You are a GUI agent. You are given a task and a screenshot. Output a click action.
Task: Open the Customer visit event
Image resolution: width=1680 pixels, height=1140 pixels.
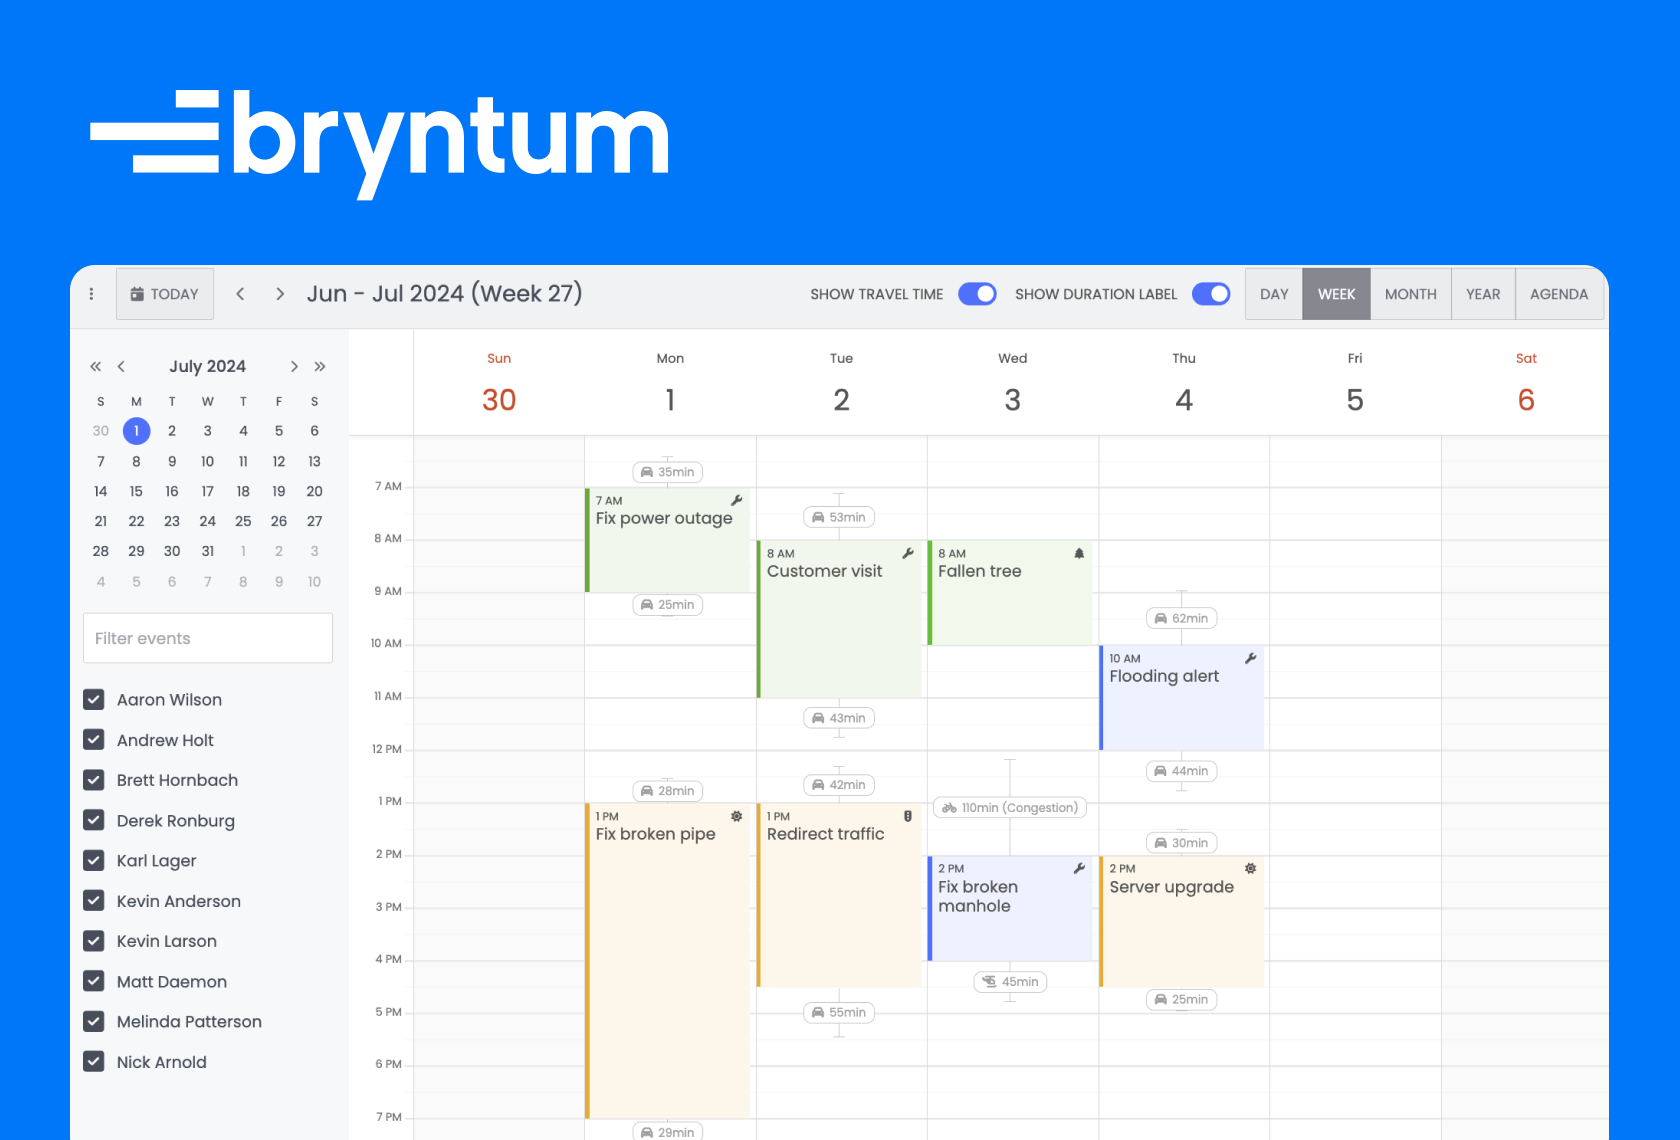[x=839, y=619]
